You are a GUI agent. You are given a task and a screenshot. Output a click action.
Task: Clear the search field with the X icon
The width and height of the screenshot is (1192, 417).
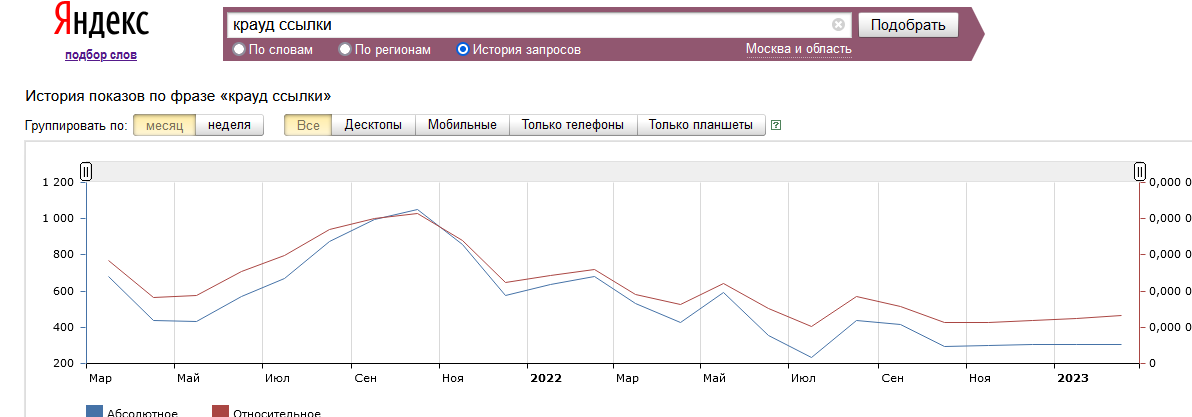(839, 24)
